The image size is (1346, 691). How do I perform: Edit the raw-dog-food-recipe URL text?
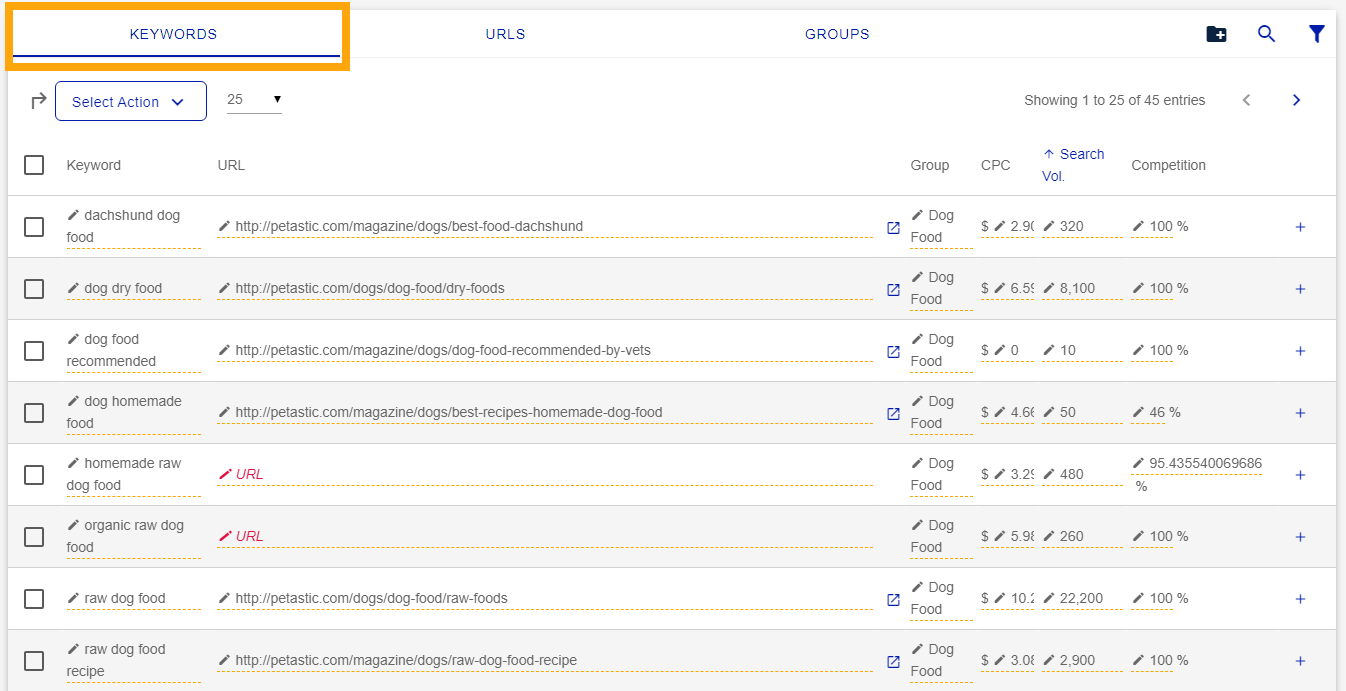pyautogui.click(x=406, y=660)
